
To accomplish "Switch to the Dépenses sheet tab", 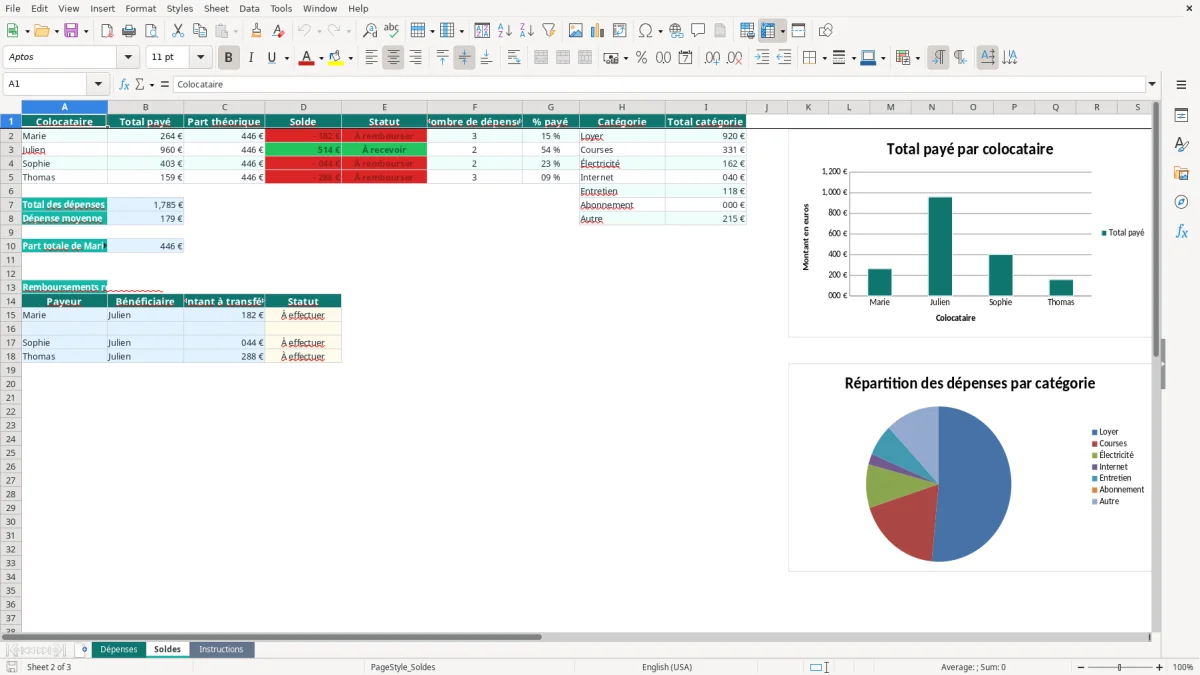I will click(118, 650).
